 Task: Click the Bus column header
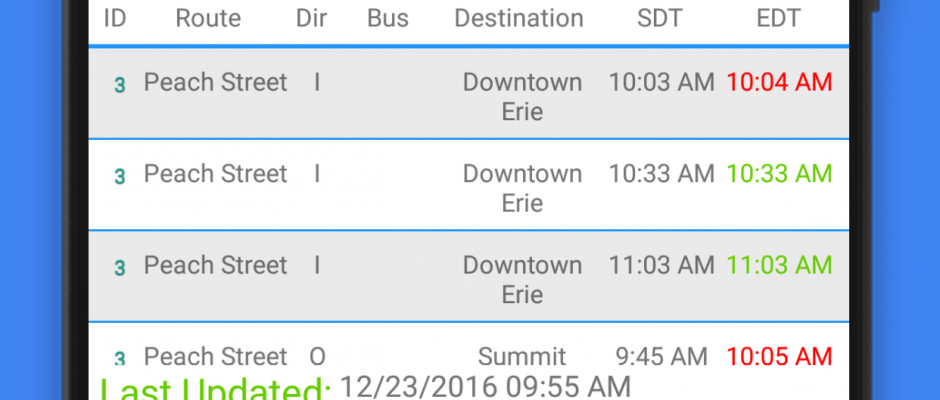point(388,18)
